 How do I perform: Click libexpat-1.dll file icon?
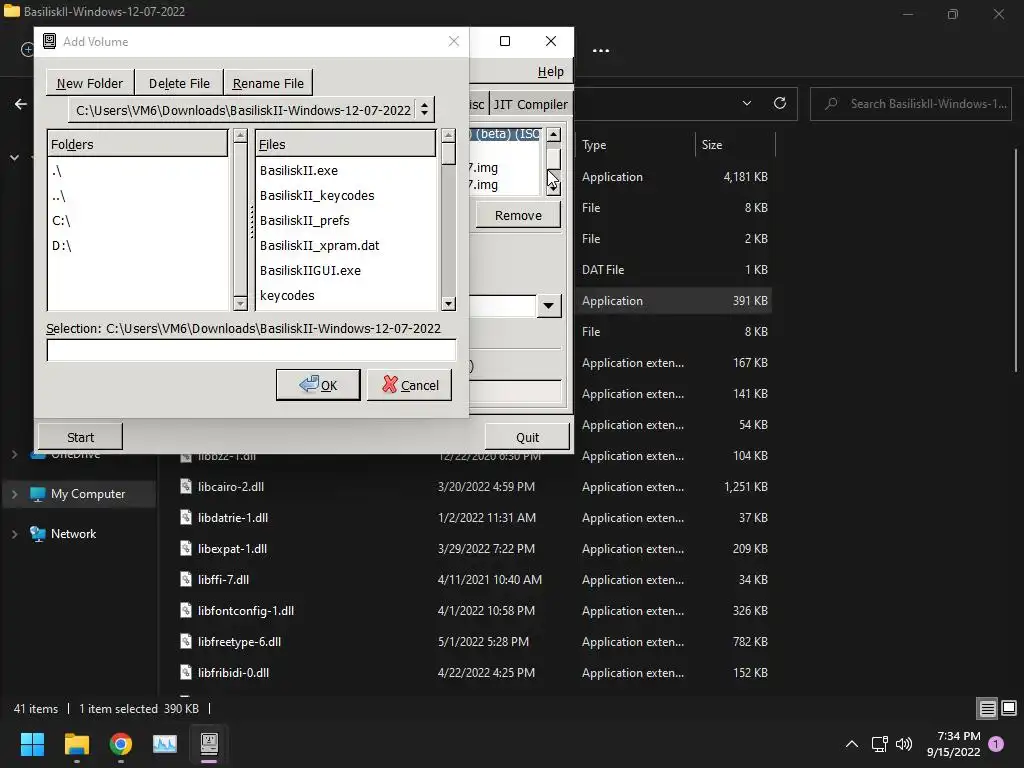point(186,549)
